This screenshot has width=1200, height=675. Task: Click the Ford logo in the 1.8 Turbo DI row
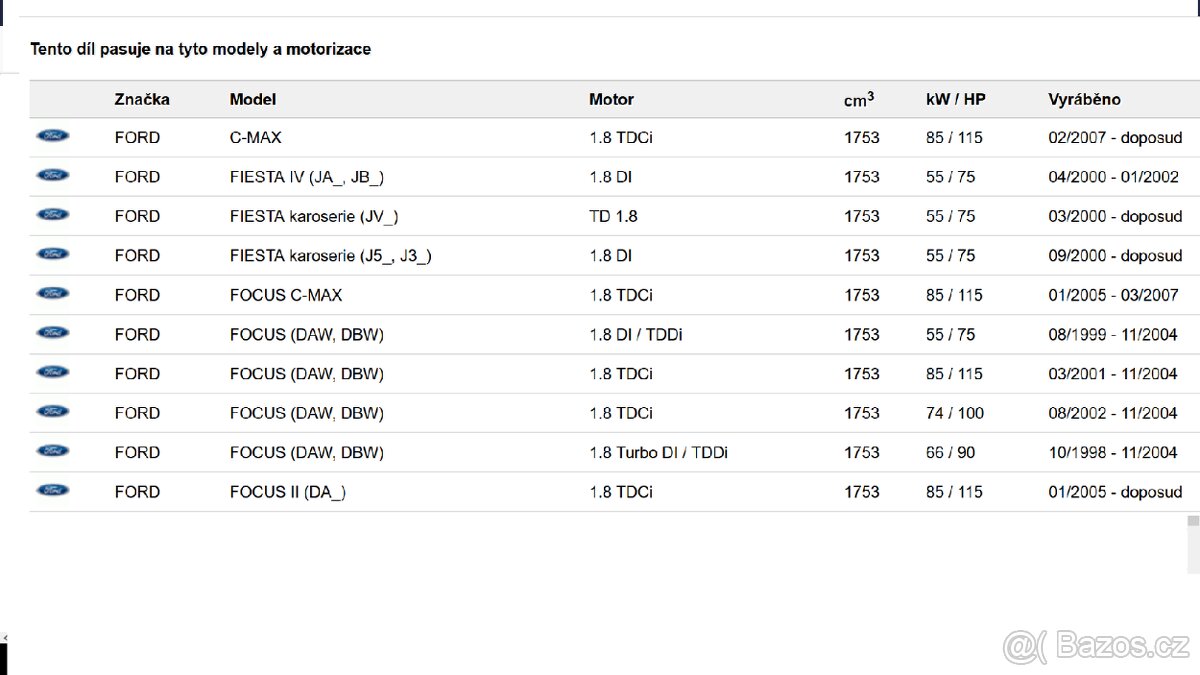53,451
